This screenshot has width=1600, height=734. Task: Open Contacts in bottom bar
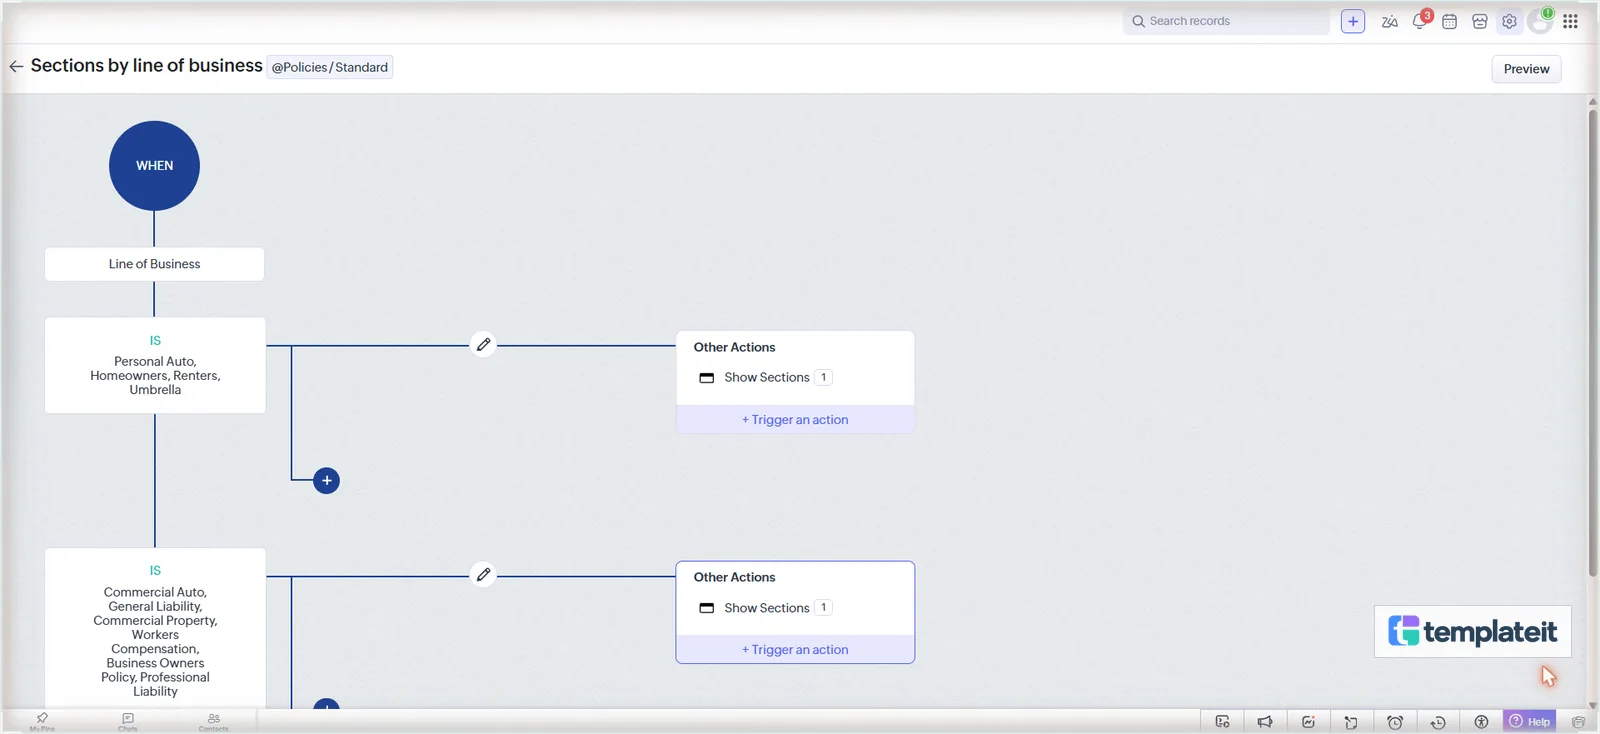click(x=213, y=722)
